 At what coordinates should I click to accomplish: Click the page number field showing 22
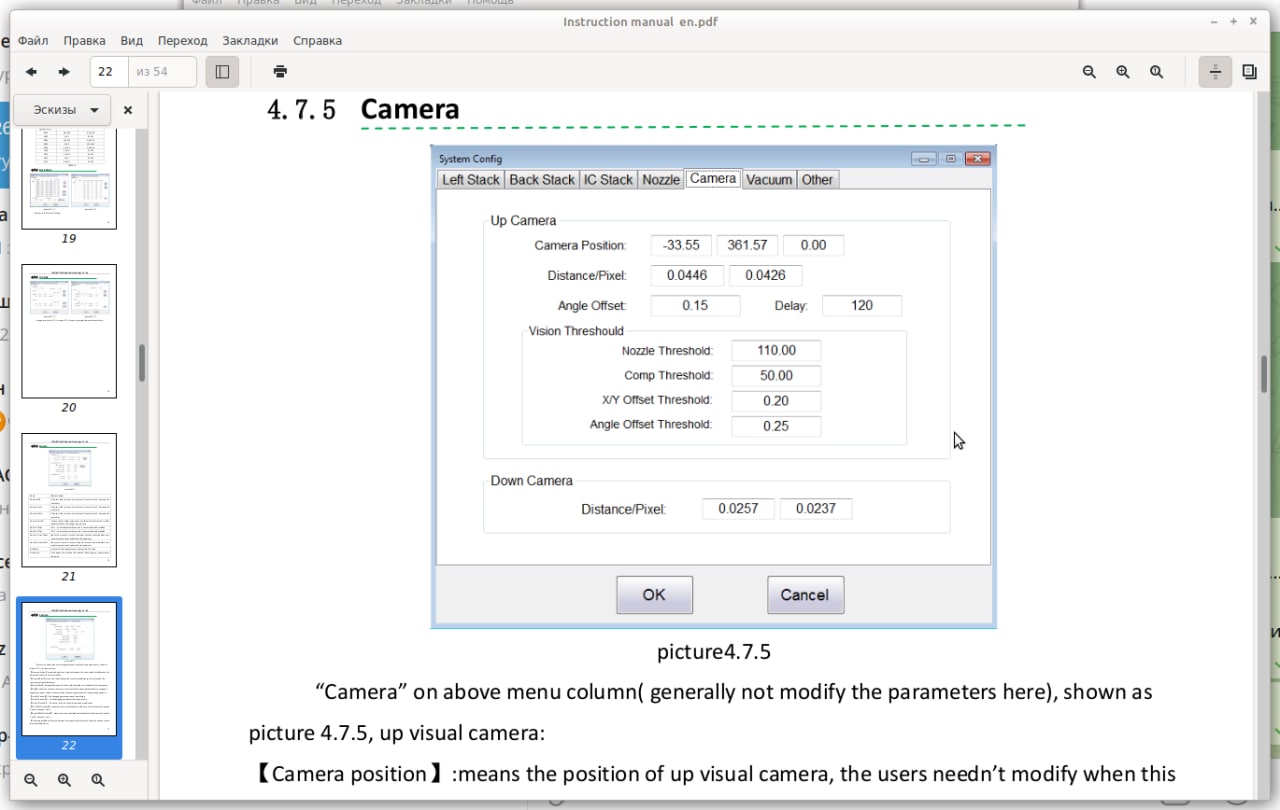(109, 72)
